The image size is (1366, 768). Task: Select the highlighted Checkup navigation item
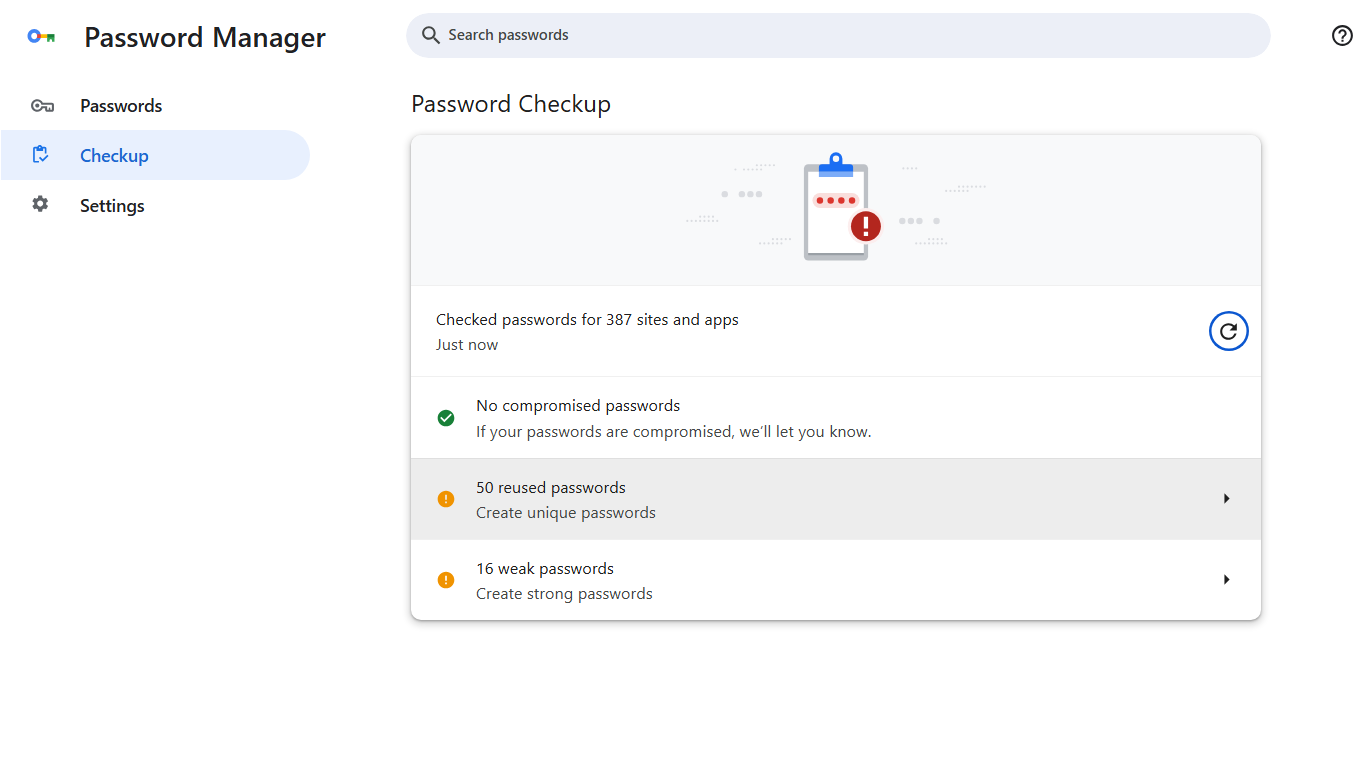click(x=114, y=154)
